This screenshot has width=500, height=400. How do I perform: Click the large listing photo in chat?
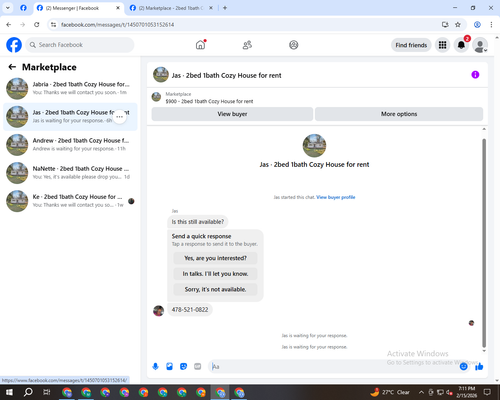coord(314,145)
